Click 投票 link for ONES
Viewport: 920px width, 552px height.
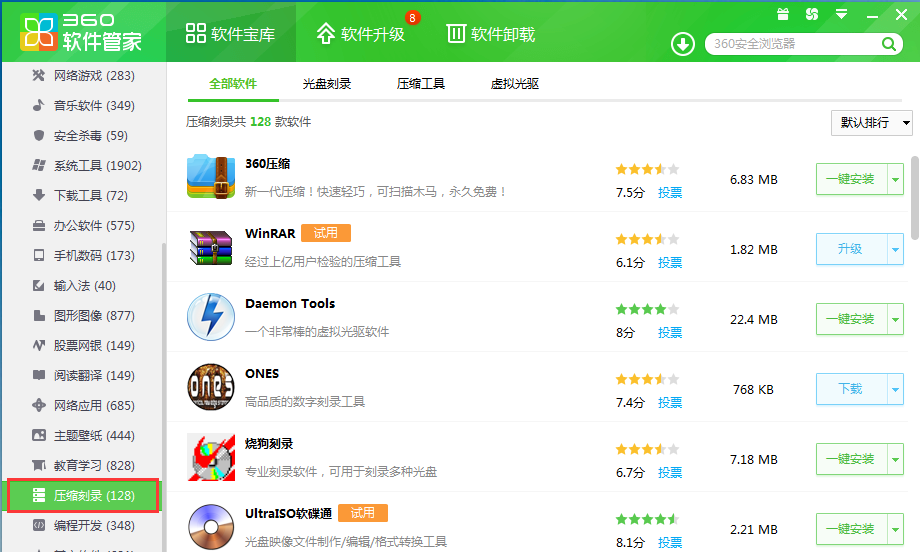click(669, 402)
